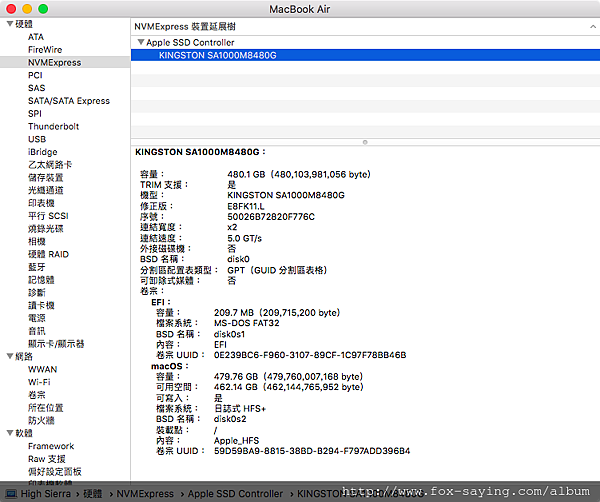Click the computer icon in the path bar
This screenshot has width=600, height=502.
tap(11, 494)
